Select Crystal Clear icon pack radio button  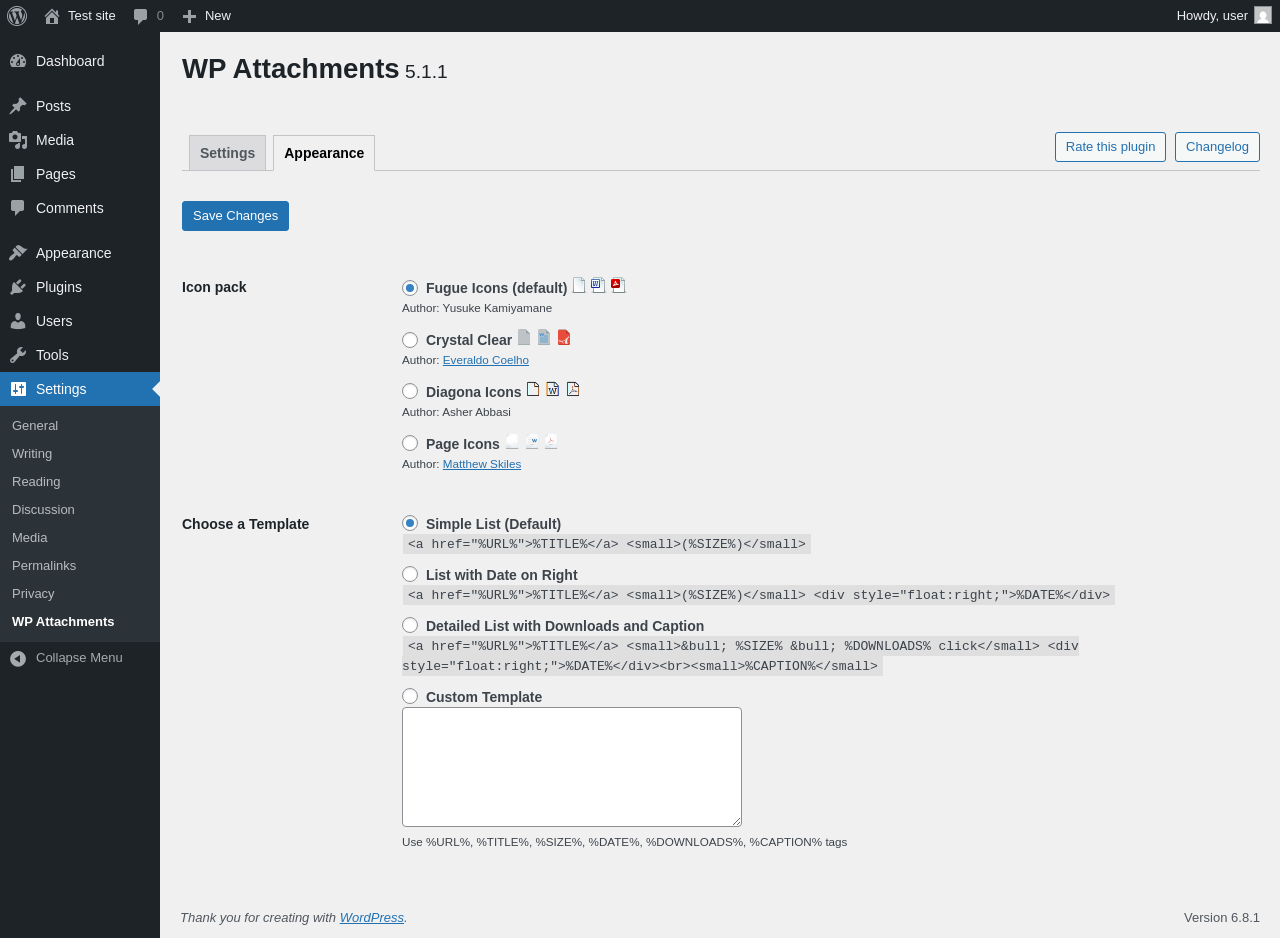coord(410,340)
